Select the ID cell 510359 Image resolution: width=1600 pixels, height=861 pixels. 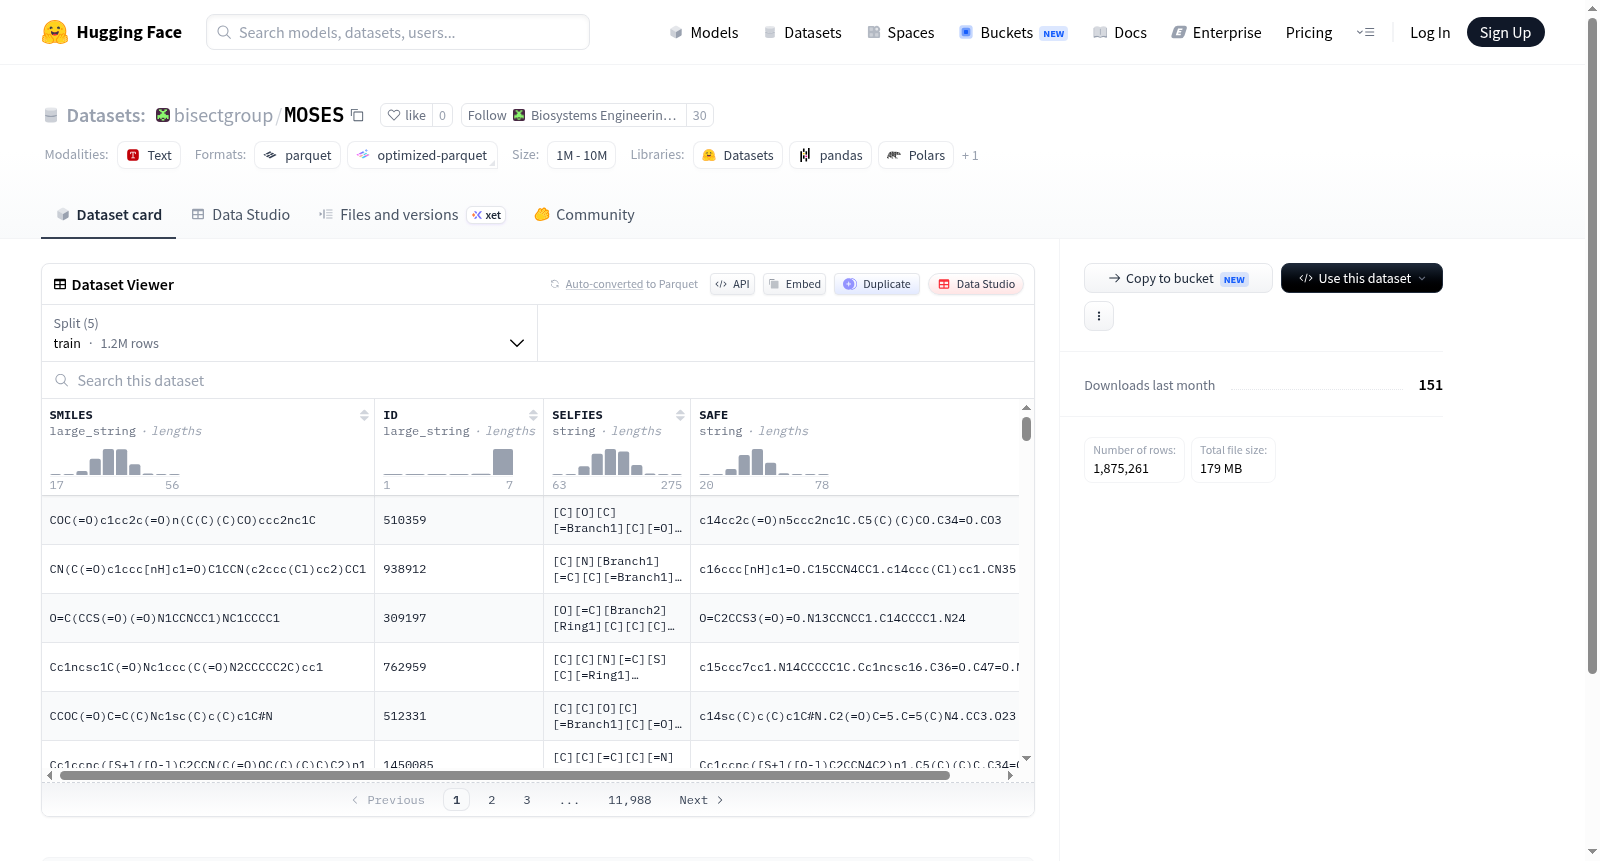(x=459, y=520)
